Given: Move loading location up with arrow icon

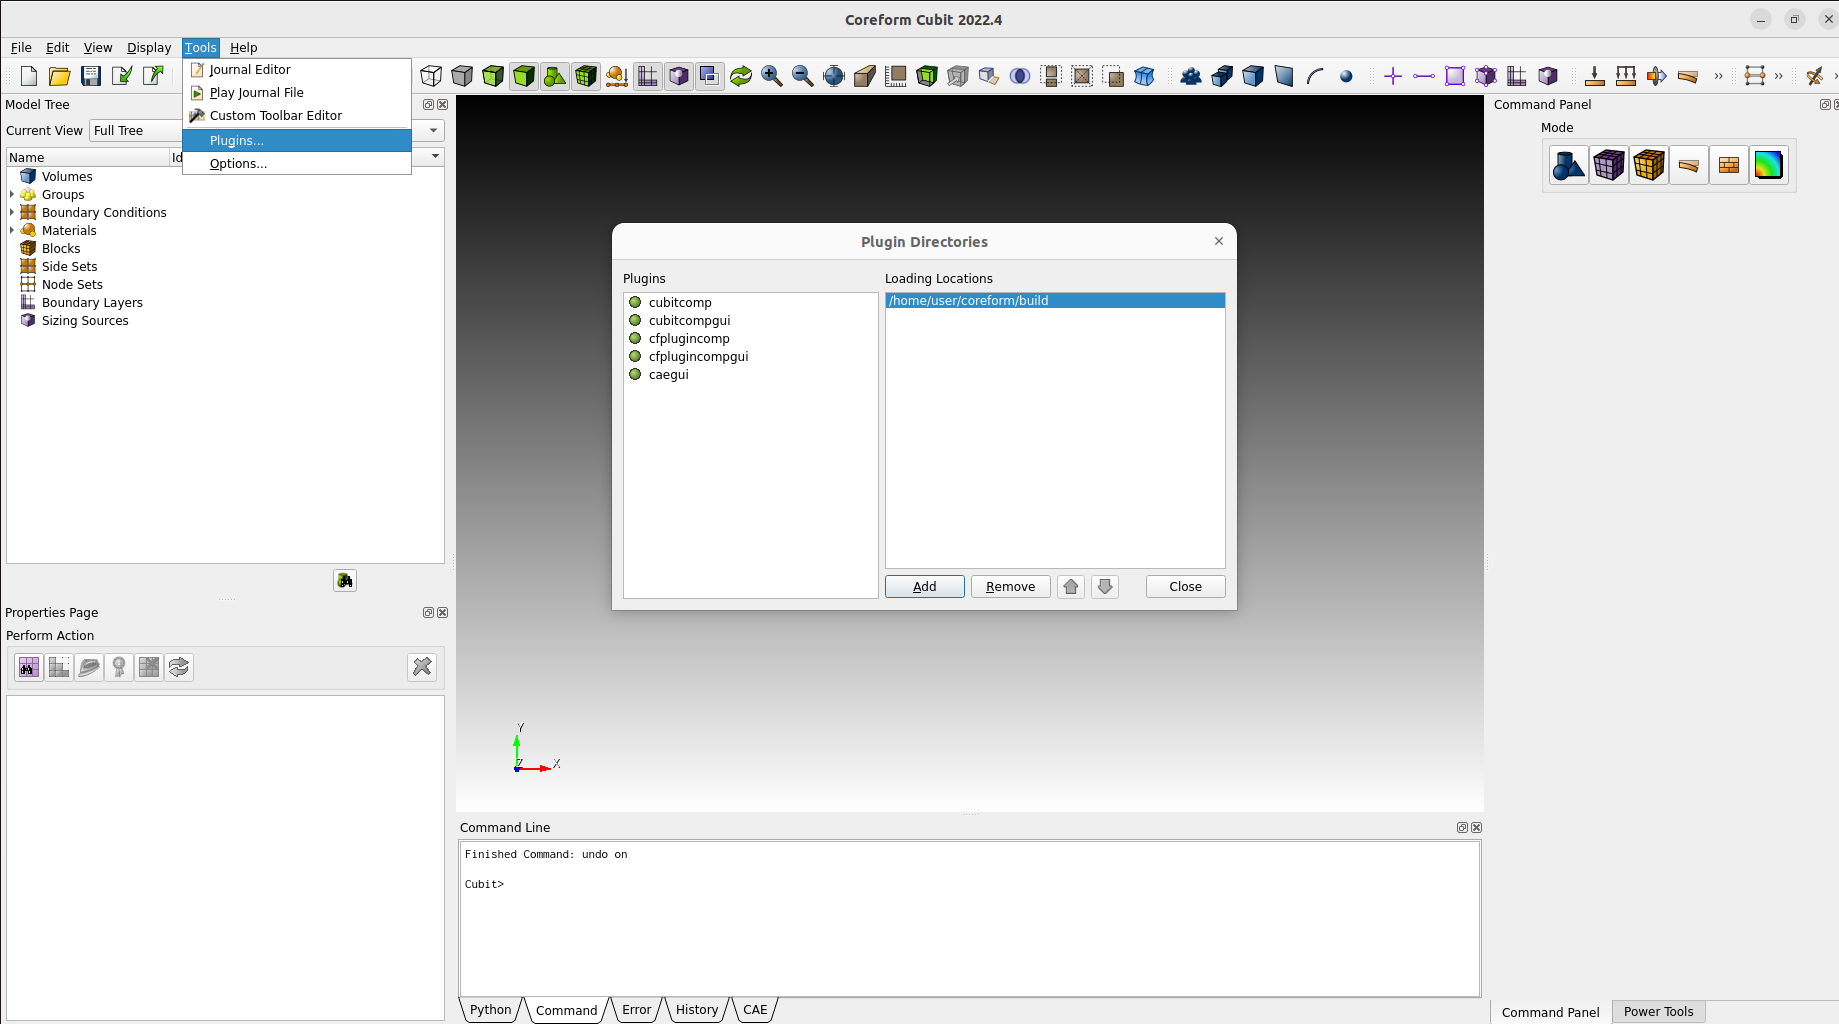Looking at the screenshot, I should tap(1071, 587).
